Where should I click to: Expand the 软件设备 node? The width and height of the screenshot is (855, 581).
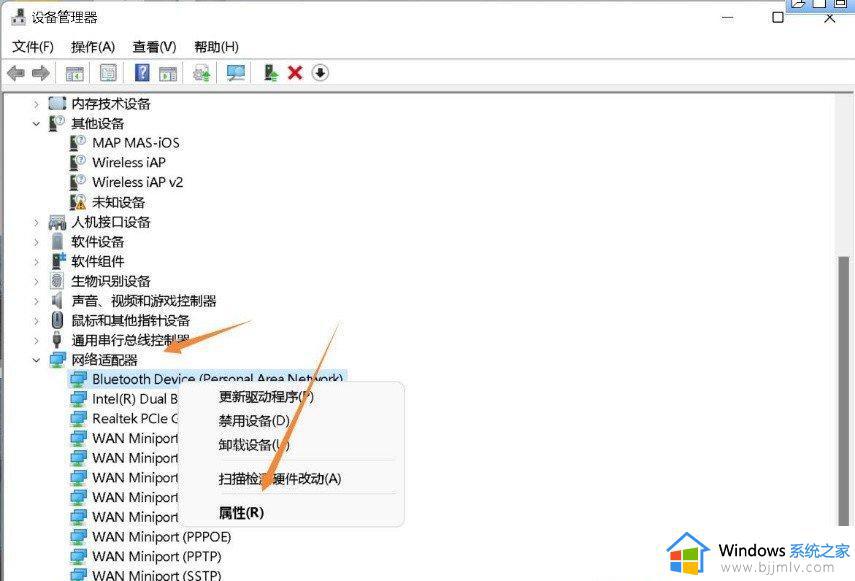36,242
